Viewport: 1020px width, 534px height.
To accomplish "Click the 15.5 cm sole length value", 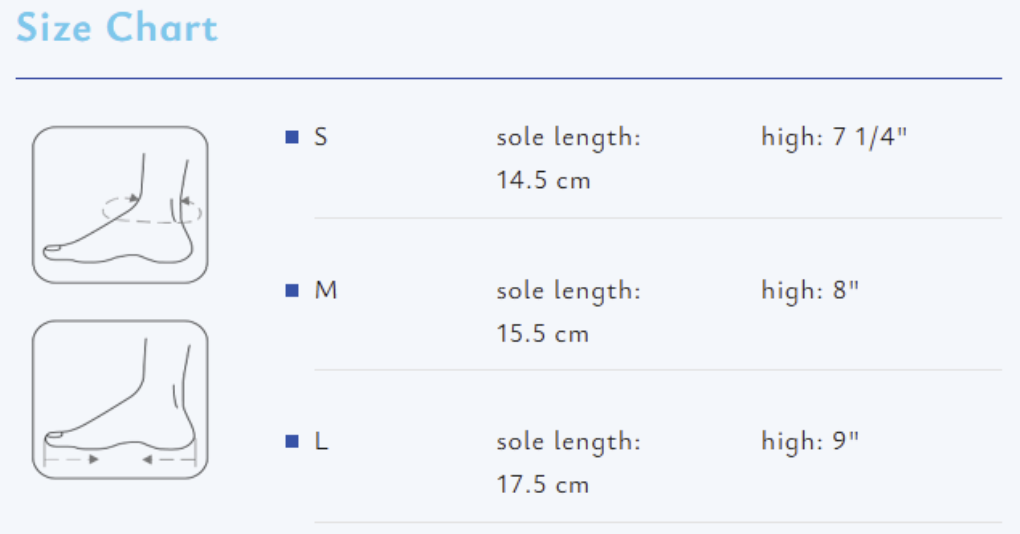I will pyautogui.click(x=543, y=334).
